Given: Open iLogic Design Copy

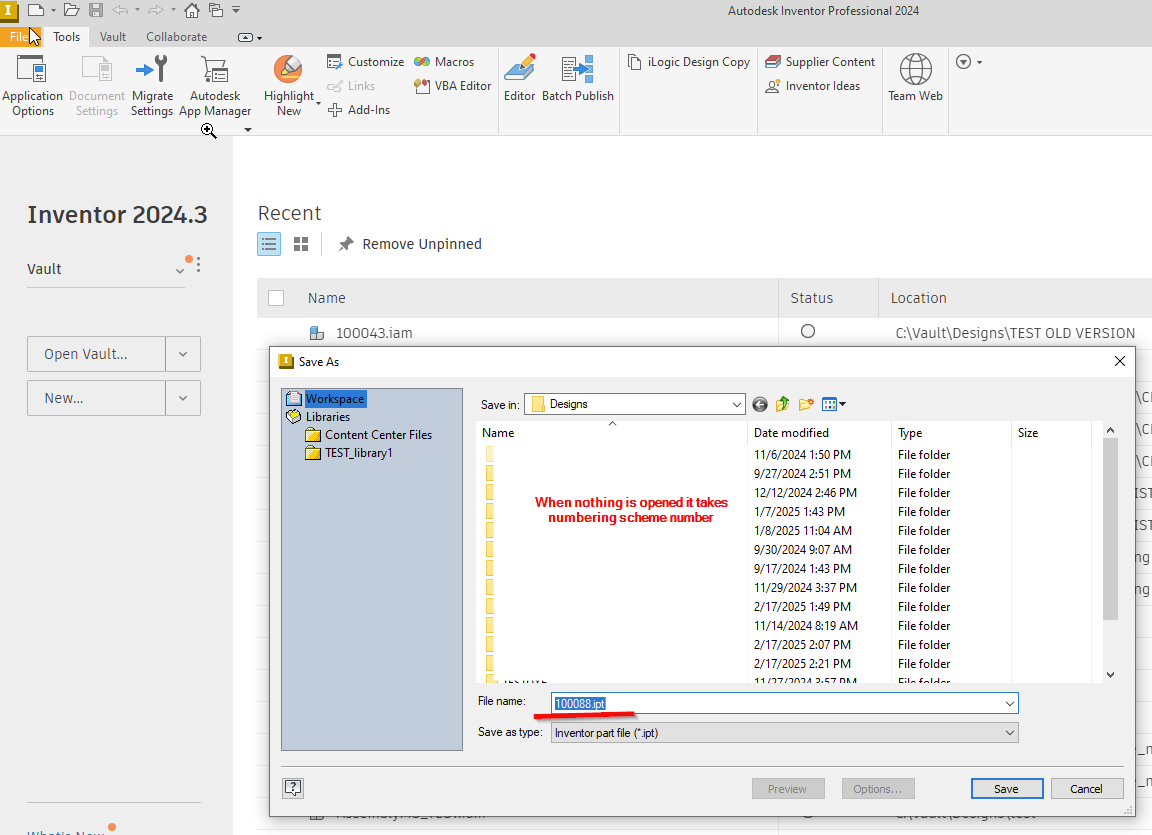Looking at the screenshot, I should click(688, 61).
